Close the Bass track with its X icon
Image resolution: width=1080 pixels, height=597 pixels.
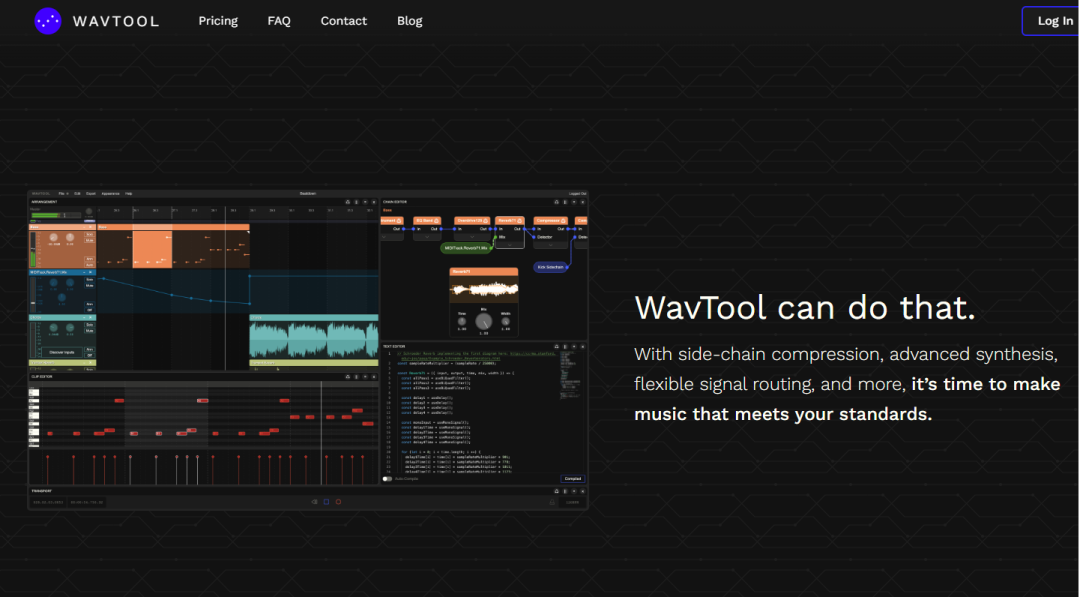(x=90, y=227)
